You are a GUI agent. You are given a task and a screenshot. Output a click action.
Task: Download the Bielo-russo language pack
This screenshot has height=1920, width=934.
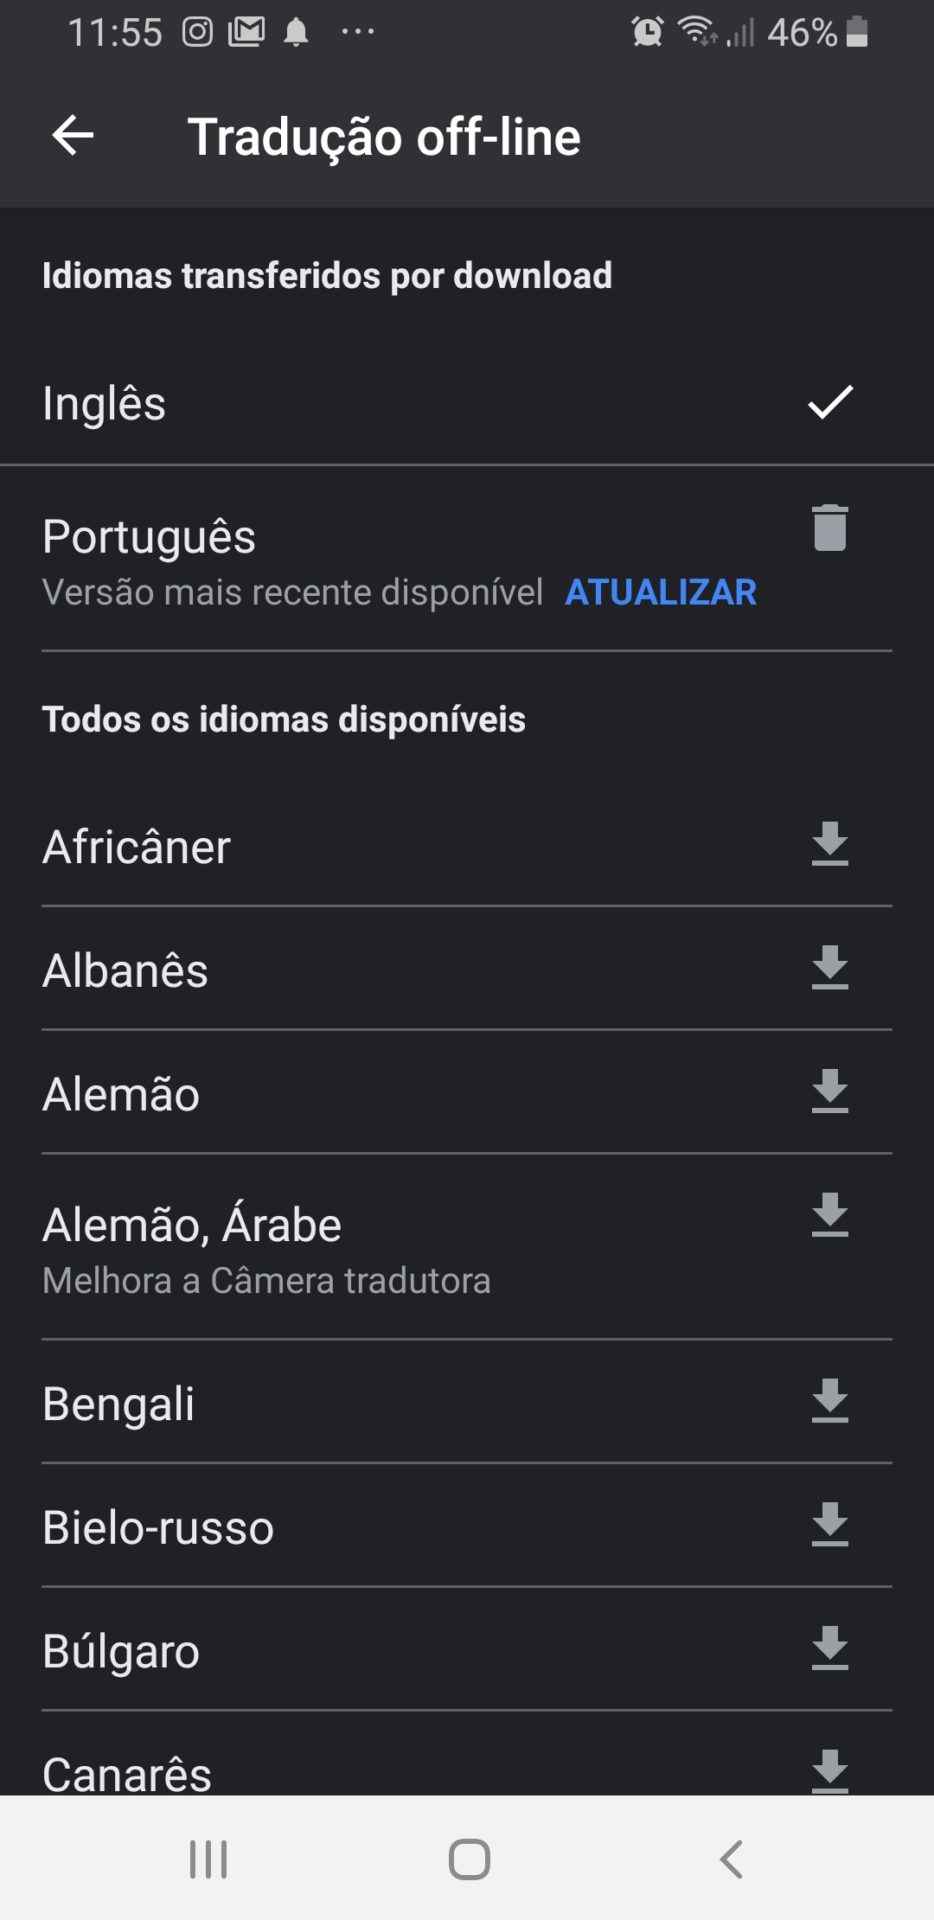pos(829,1525)
